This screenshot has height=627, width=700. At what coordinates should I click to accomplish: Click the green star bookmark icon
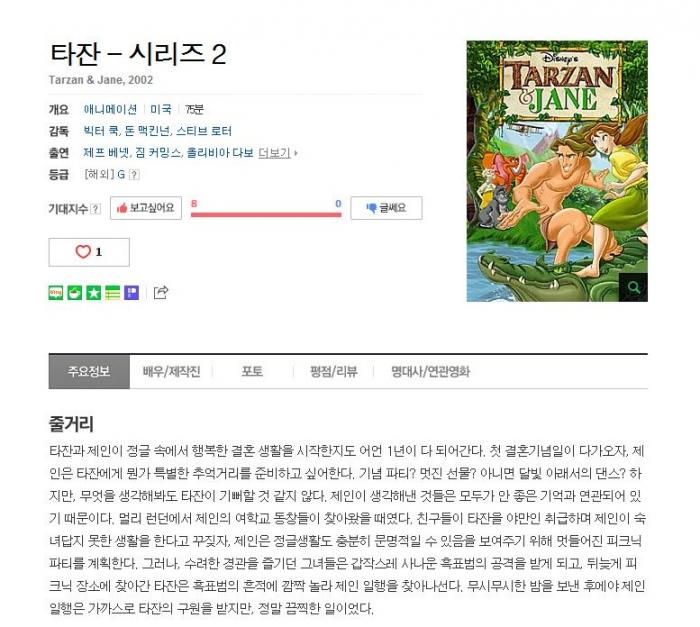point(94,293)
